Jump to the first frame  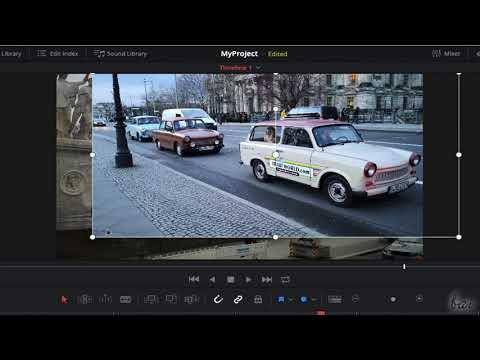194,279
